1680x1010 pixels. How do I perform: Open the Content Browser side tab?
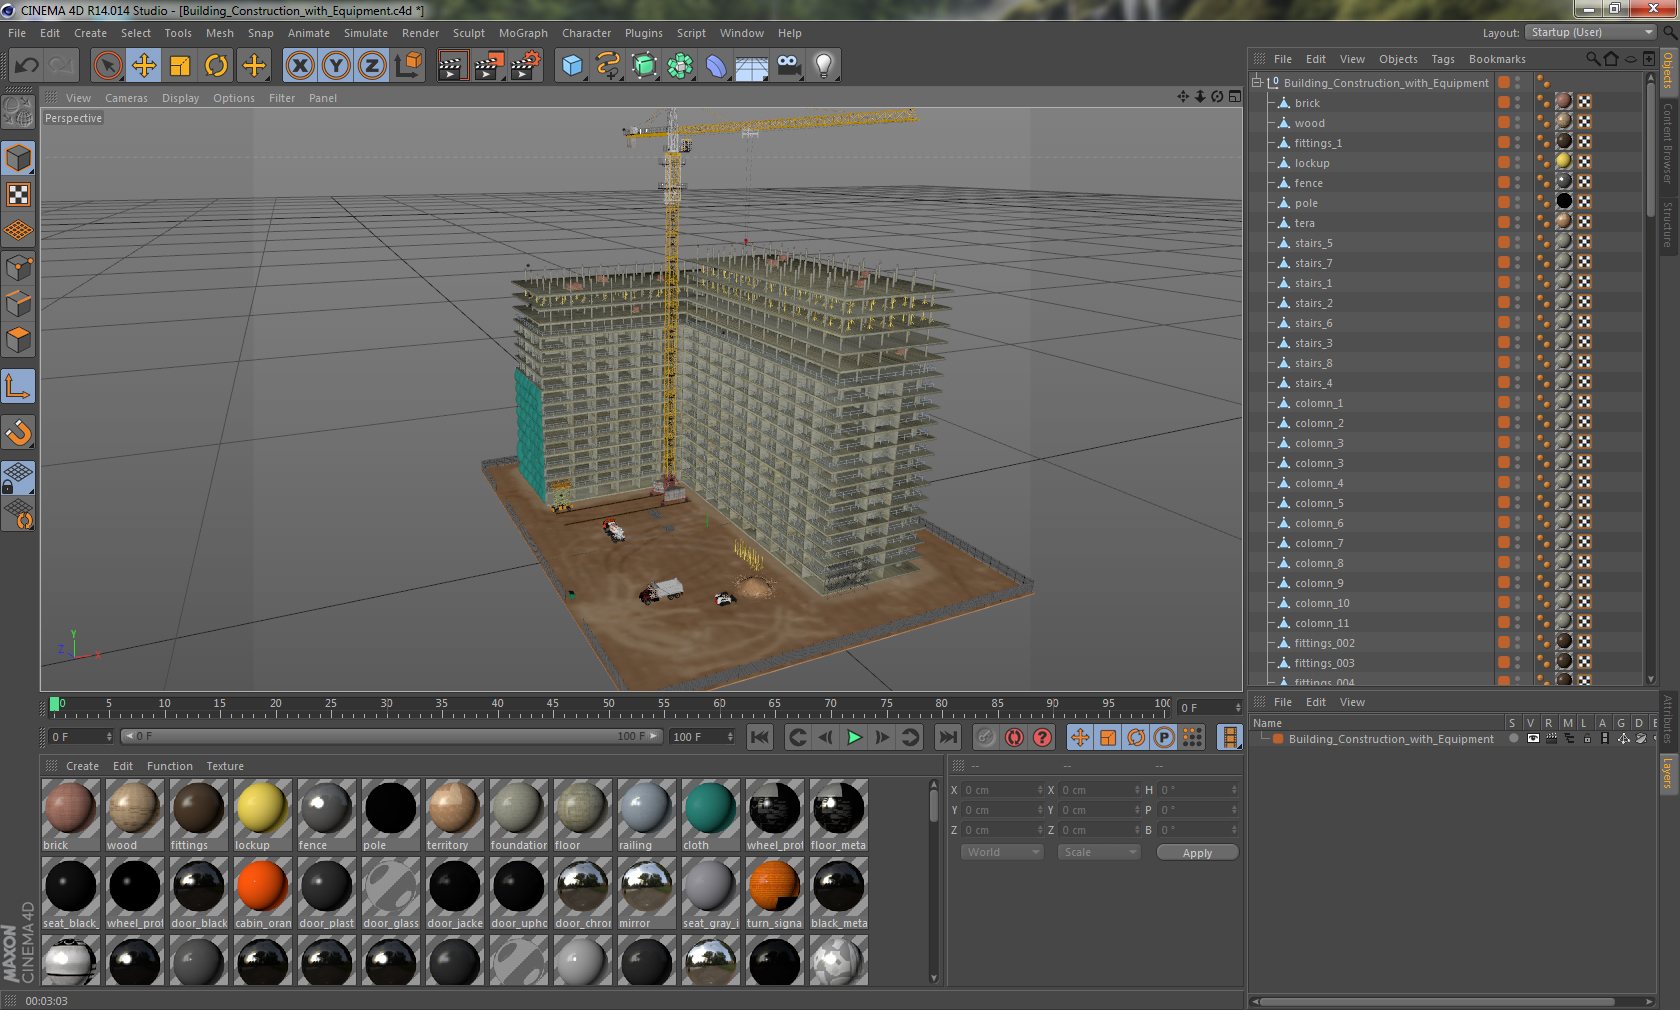(x=1667, y=142)
